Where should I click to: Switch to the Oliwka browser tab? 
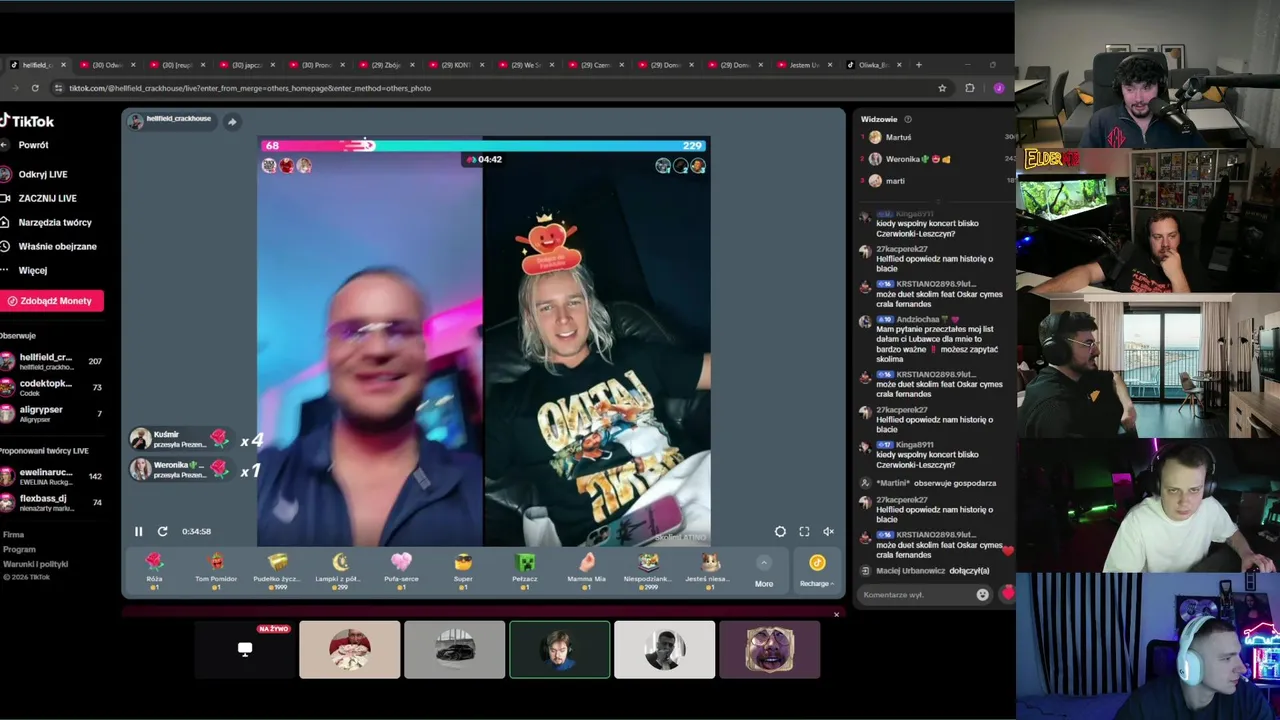tap(873, 65)
